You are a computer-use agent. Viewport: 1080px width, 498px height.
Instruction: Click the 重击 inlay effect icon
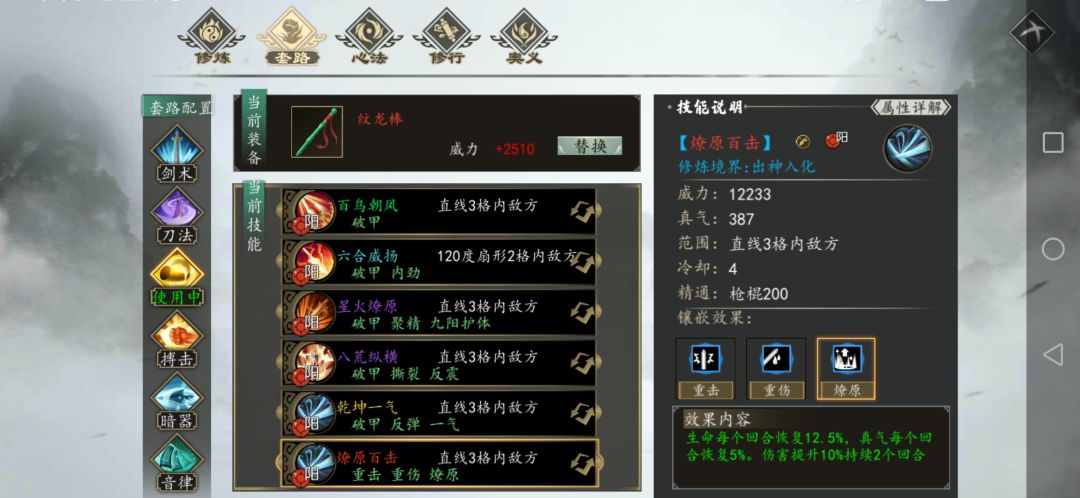[x=705, y=369]
